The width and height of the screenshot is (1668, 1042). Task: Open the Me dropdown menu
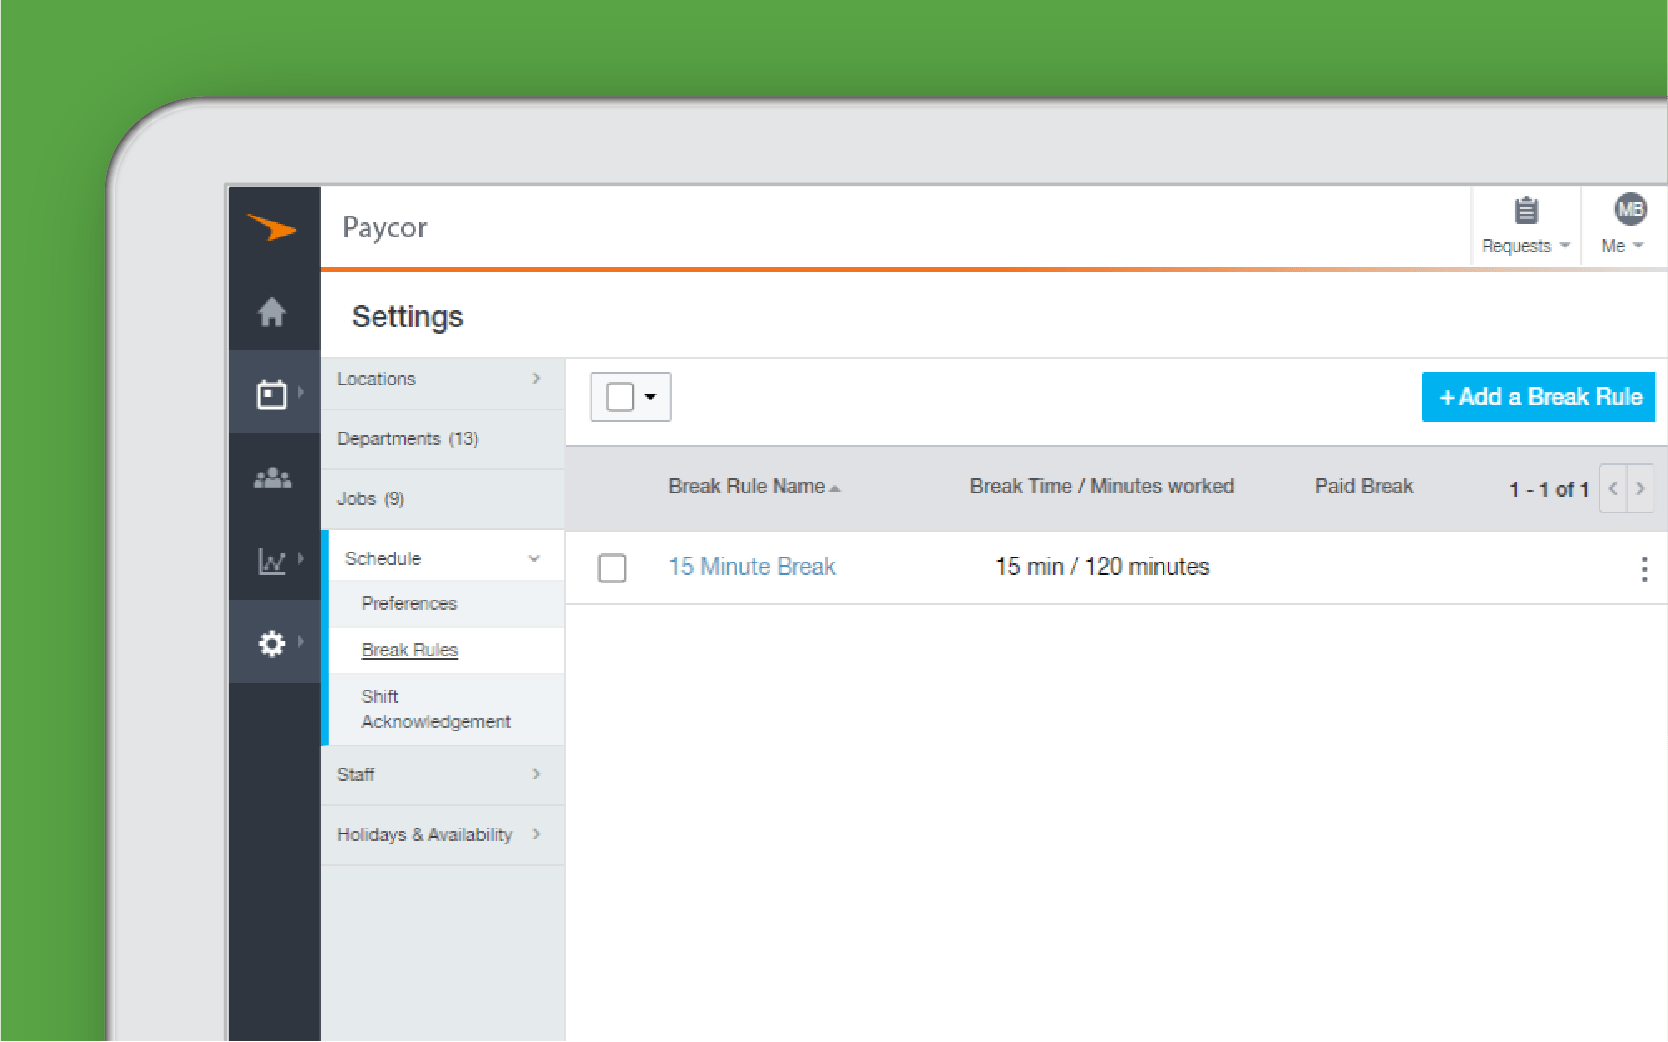point(1622,246)
